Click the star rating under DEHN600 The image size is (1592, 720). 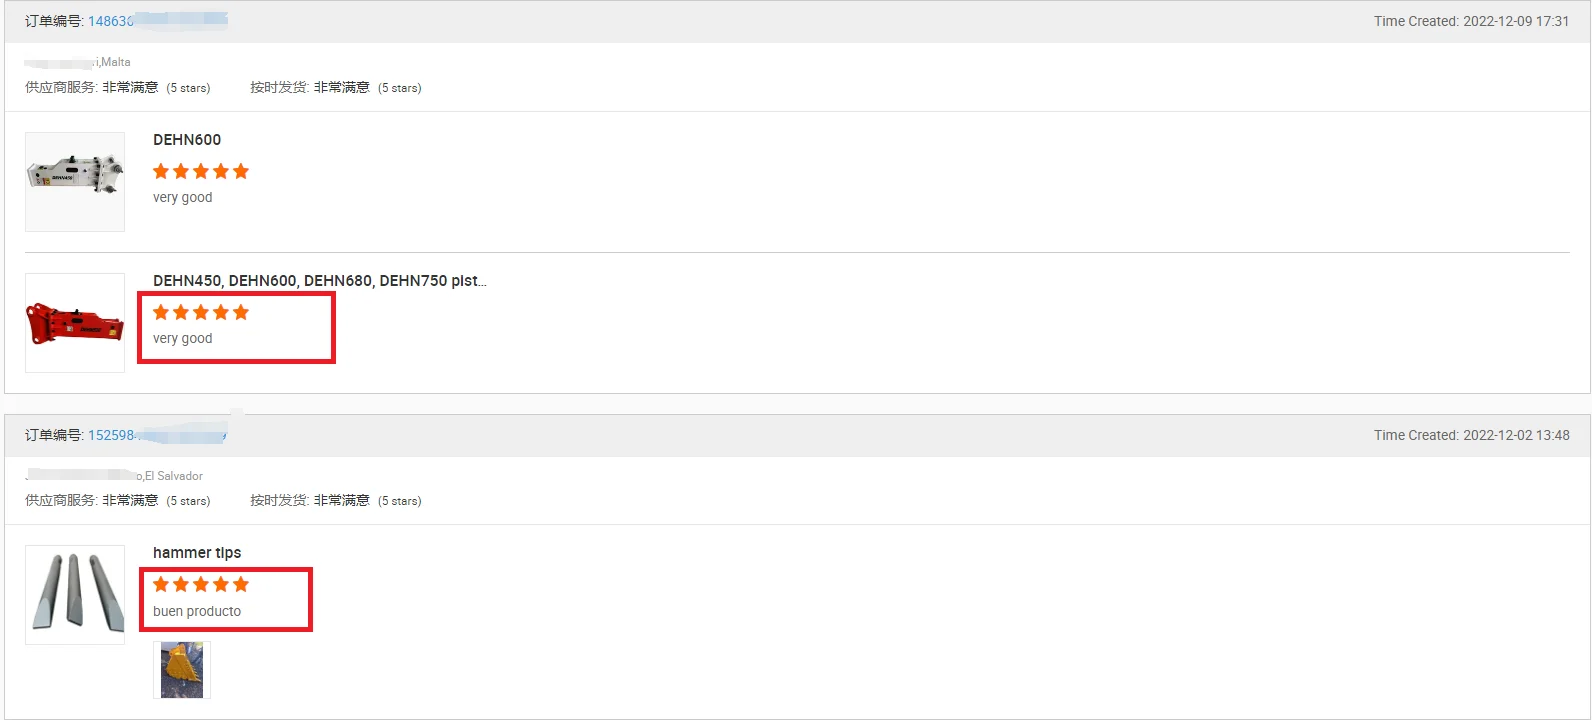201,172
